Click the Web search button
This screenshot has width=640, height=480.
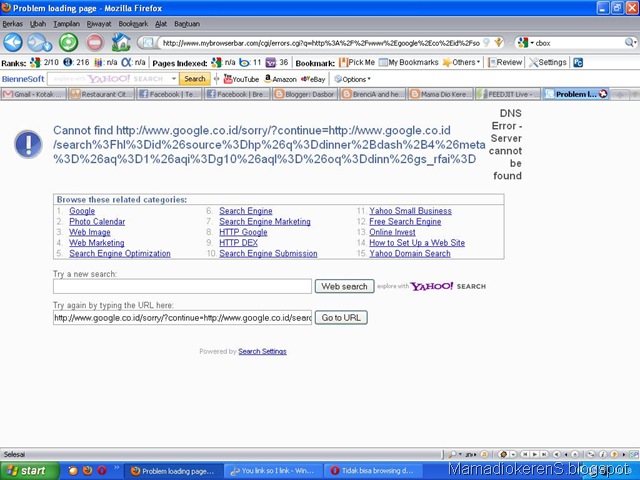pyautogui.click(x=344, y=286)
